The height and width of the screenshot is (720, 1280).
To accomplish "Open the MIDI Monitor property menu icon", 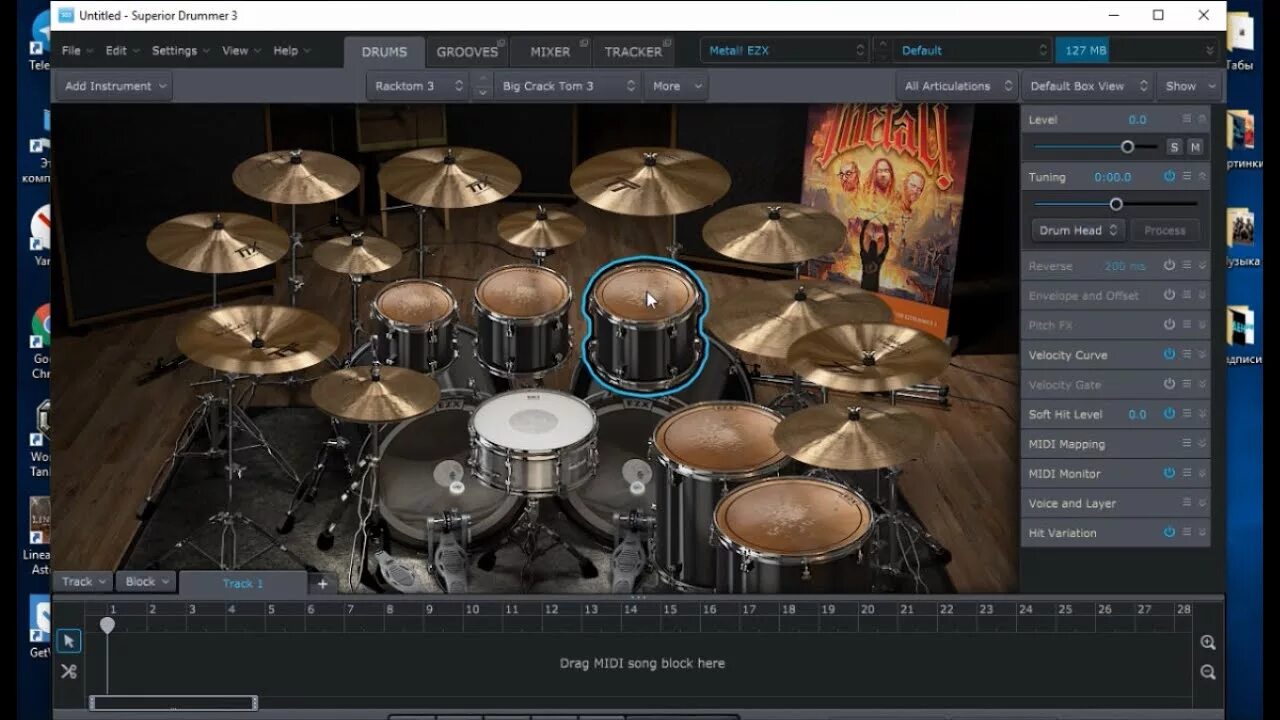I will (1187, 472).
